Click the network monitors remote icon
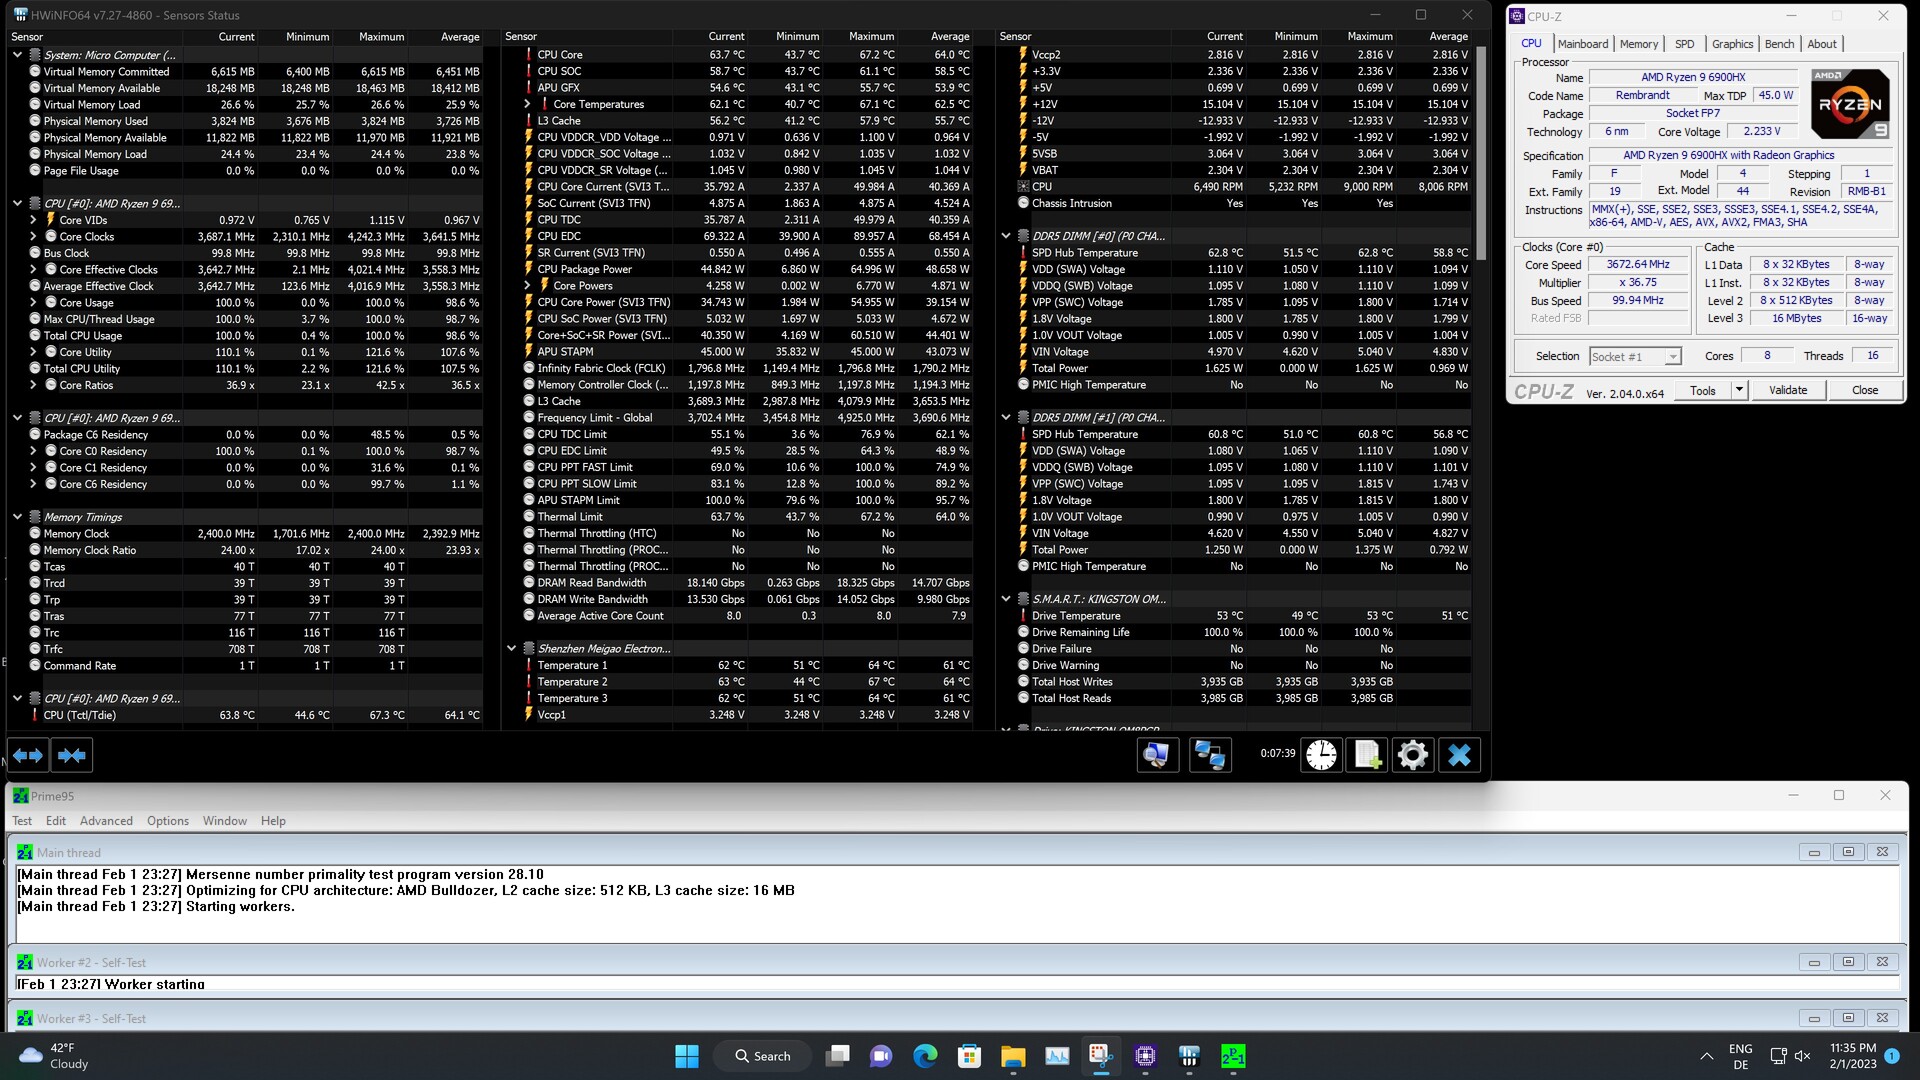This screenshot has width=1920, height=1080. click(x=1210, y=755)
